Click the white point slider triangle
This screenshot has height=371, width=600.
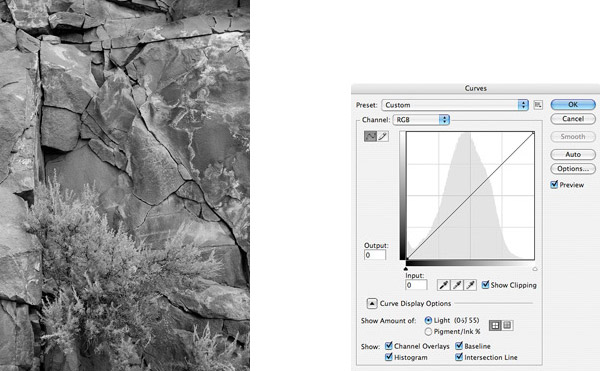(535, 269)
